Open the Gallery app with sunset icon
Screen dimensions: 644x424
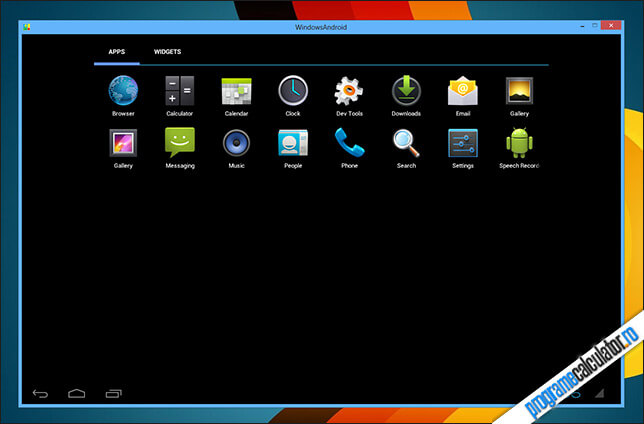pyautogui.click(x=520, y=96)
